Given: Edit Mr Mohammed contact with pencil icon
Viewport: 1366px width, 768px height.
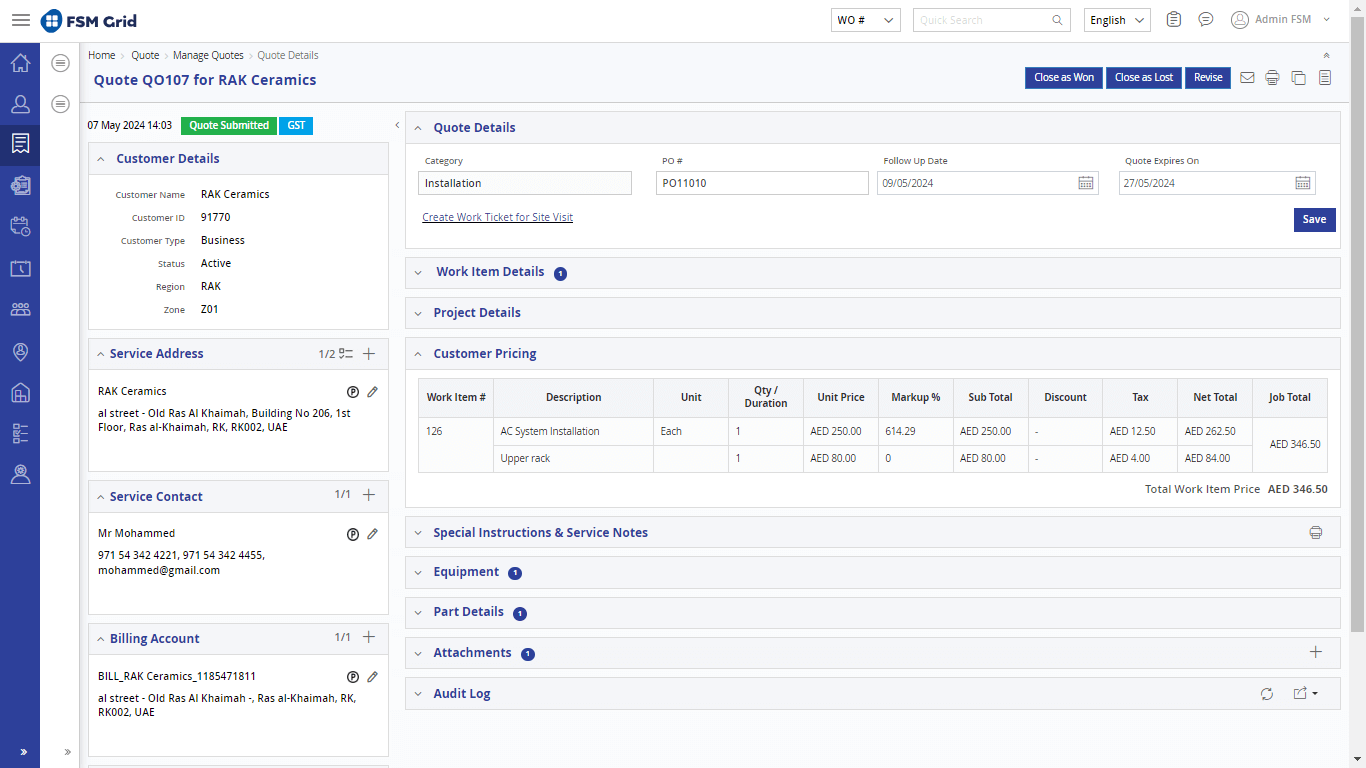Looking at the screenshot, I should click(372, 534).
